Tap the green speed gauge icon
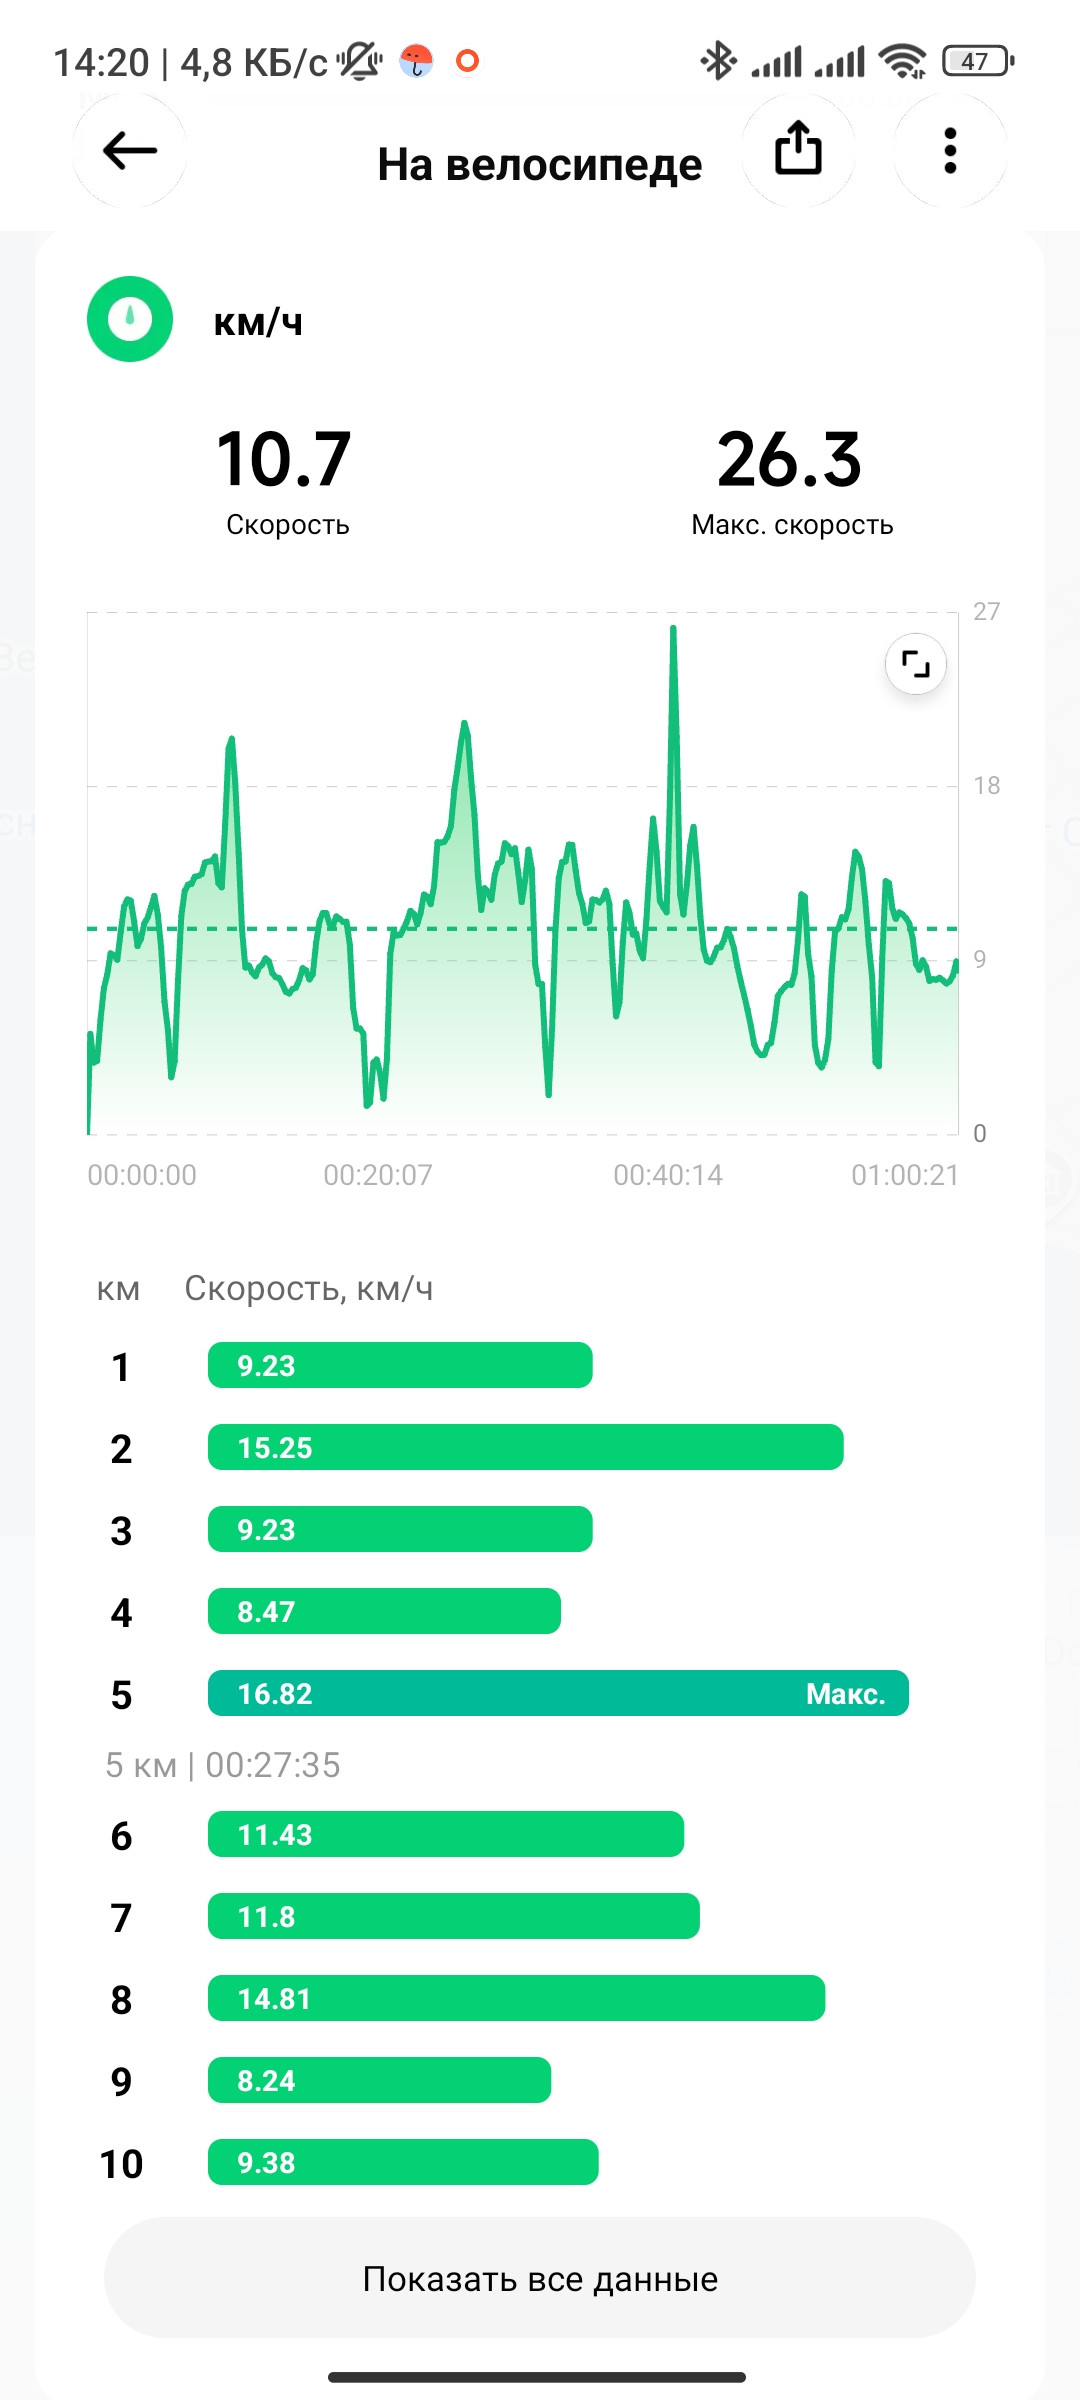1080x2400 pixels. [x=130, y=319]
